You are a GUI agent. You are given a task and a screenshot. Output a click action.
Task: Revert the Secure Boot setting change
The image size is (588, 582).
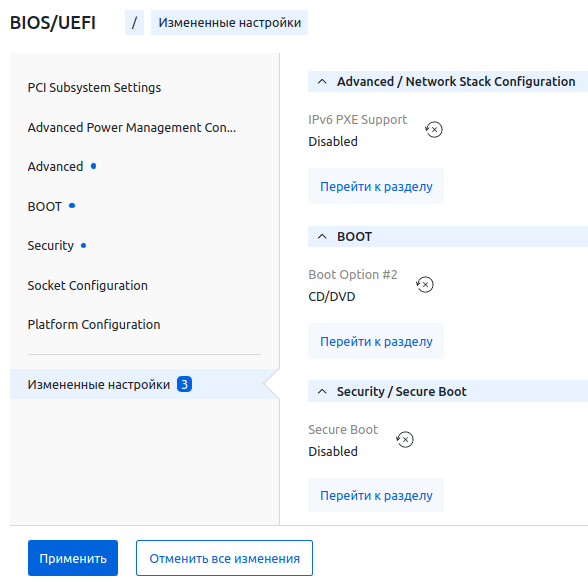[x=405, y=440]
